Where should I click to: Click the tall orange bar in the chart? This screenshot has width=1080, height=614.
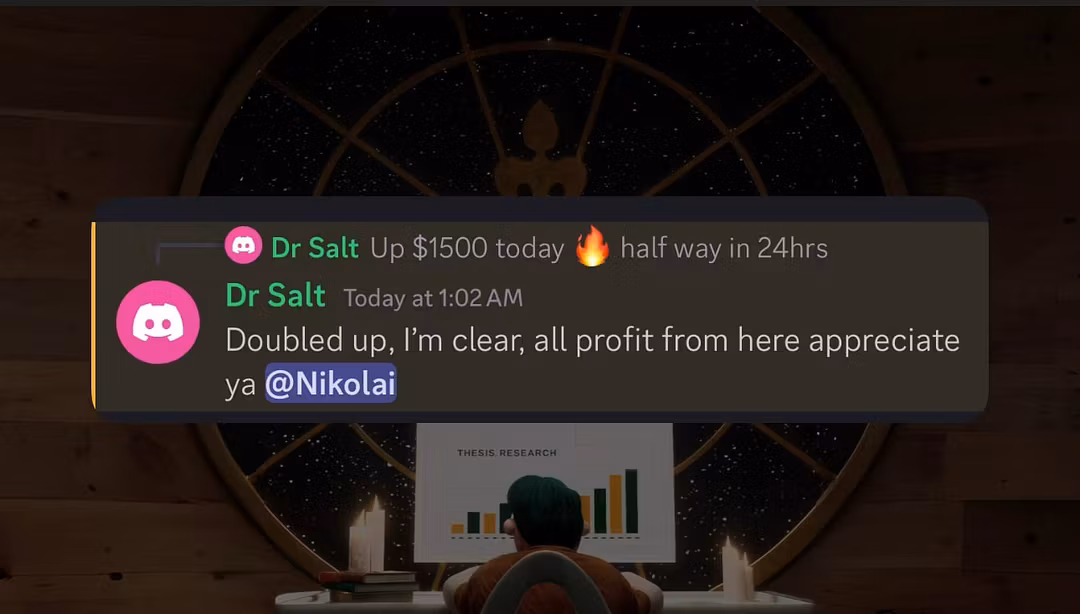click(x=615, y=504)
